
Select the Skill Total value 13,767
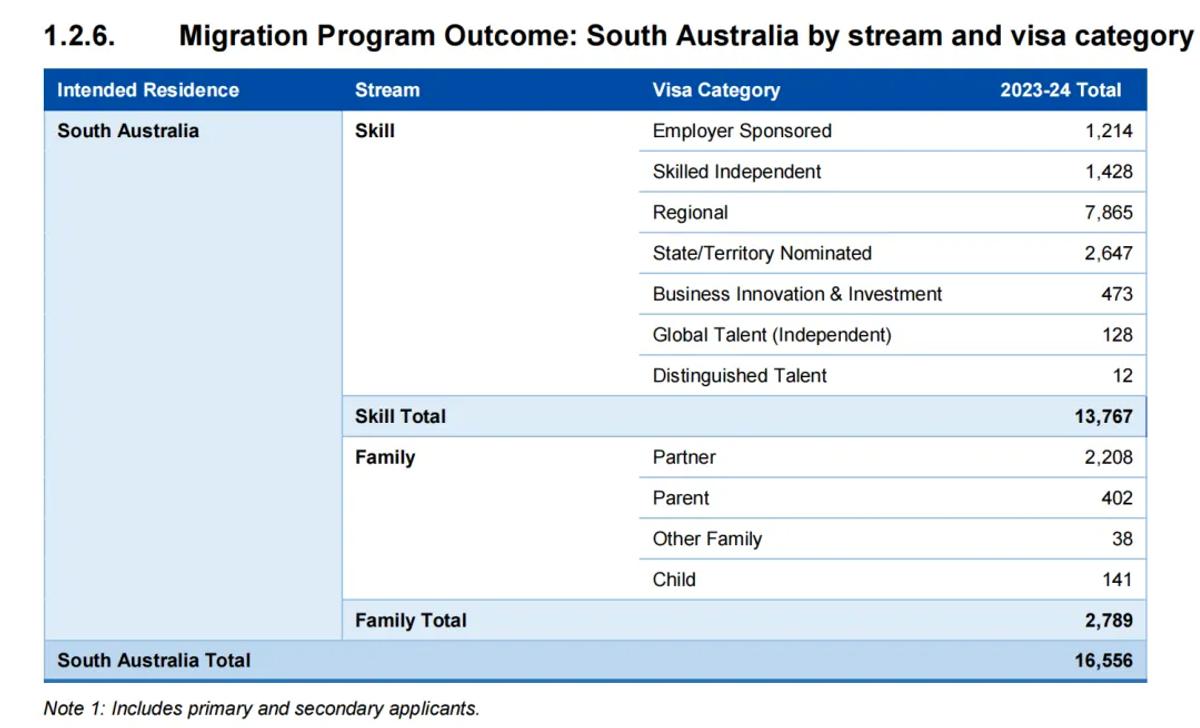1104,416
